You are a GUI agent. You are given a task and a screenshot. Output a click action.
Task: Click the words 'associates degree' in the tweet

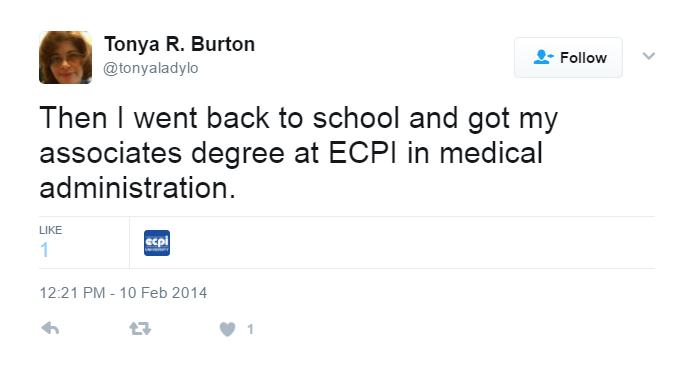[x=162, y=154]
